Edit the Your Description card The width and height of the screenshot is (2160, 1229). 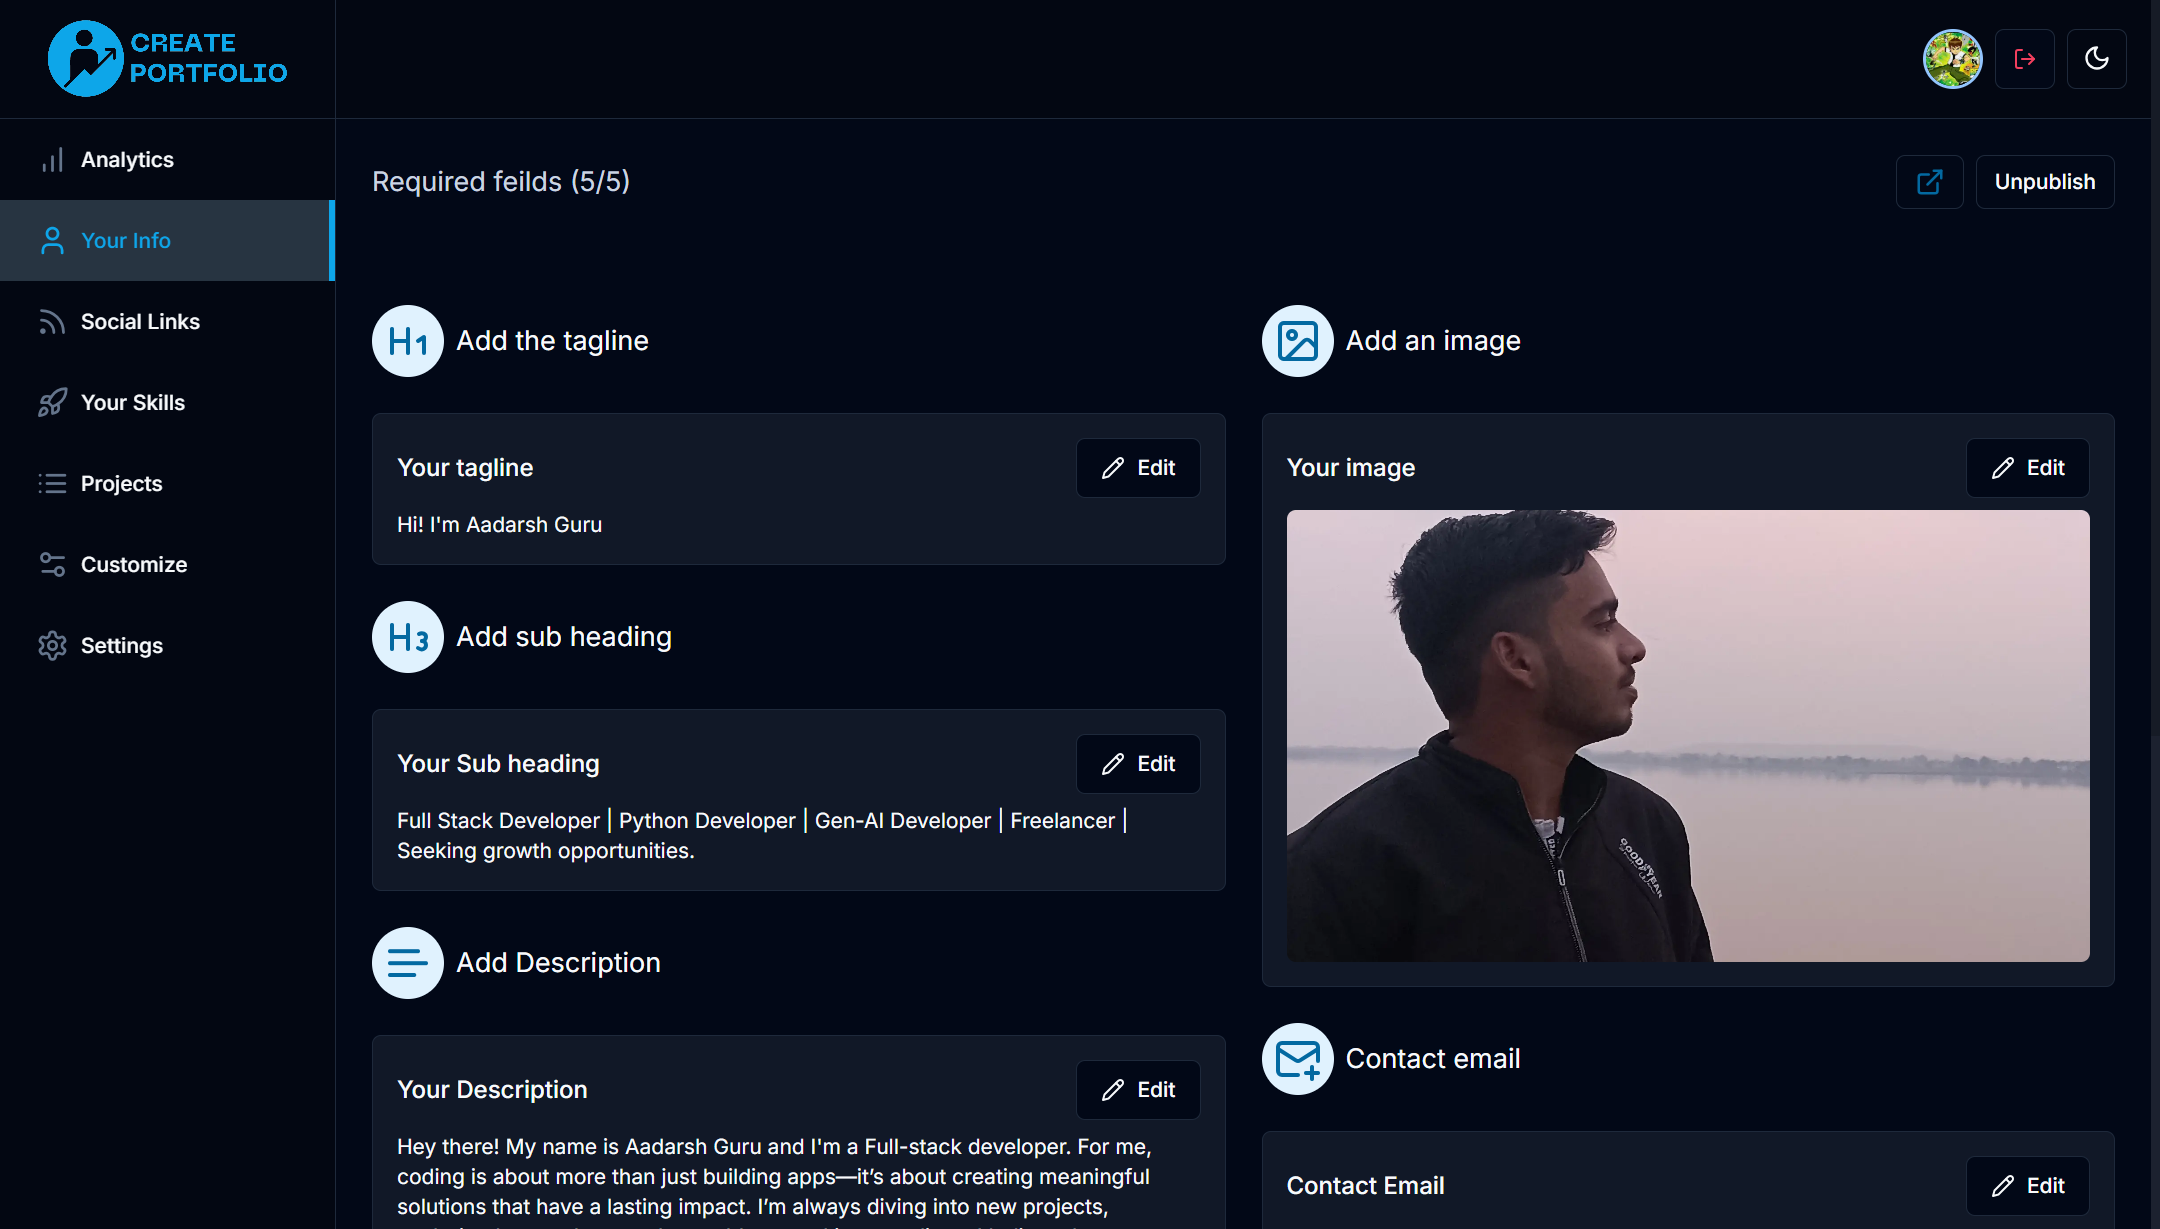(x=1138, y=1090)
